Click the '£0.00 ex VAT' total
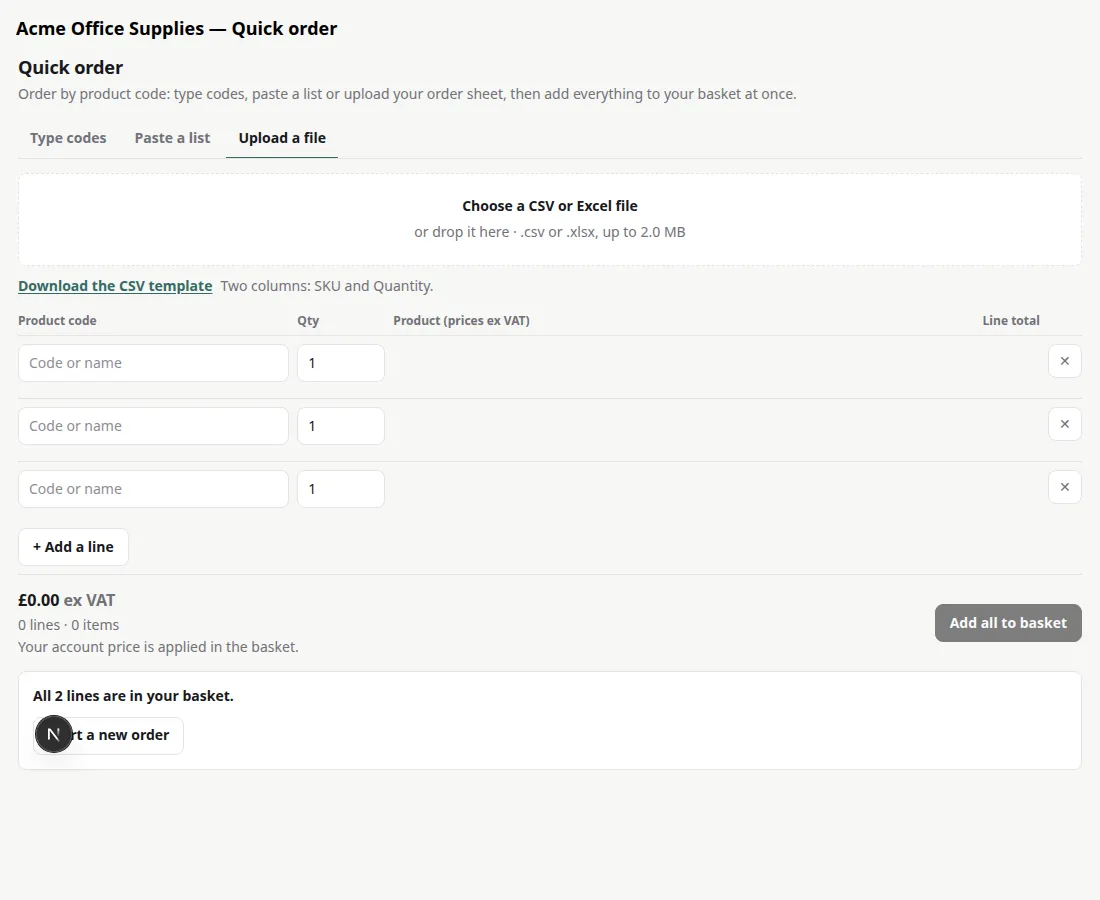The height and width of the screenshot is (900, 1100). pyautogui.click(x=67, y=600)
